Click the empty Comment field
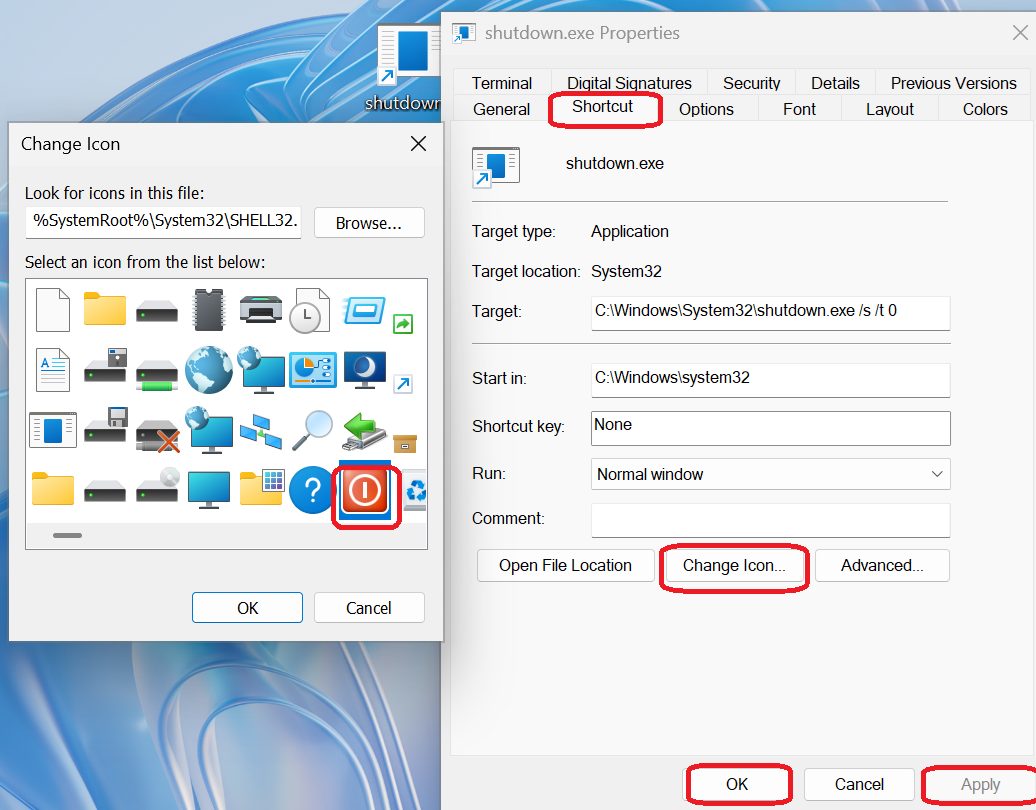 (770, 520)
